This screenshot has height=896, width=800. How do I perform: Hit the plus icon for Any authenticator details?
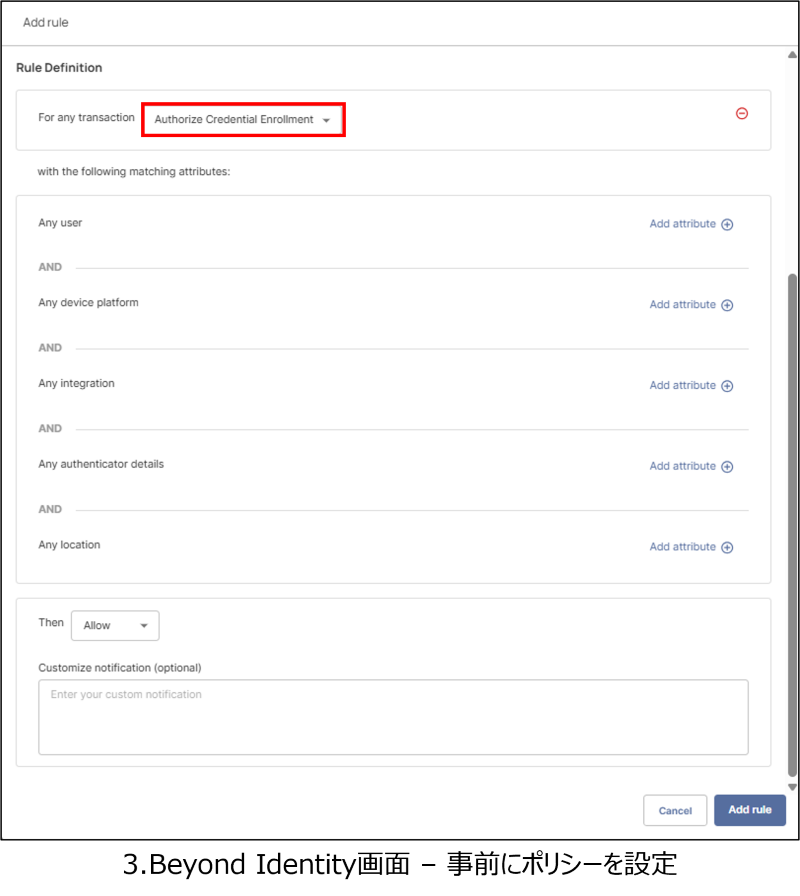[727, 467]
